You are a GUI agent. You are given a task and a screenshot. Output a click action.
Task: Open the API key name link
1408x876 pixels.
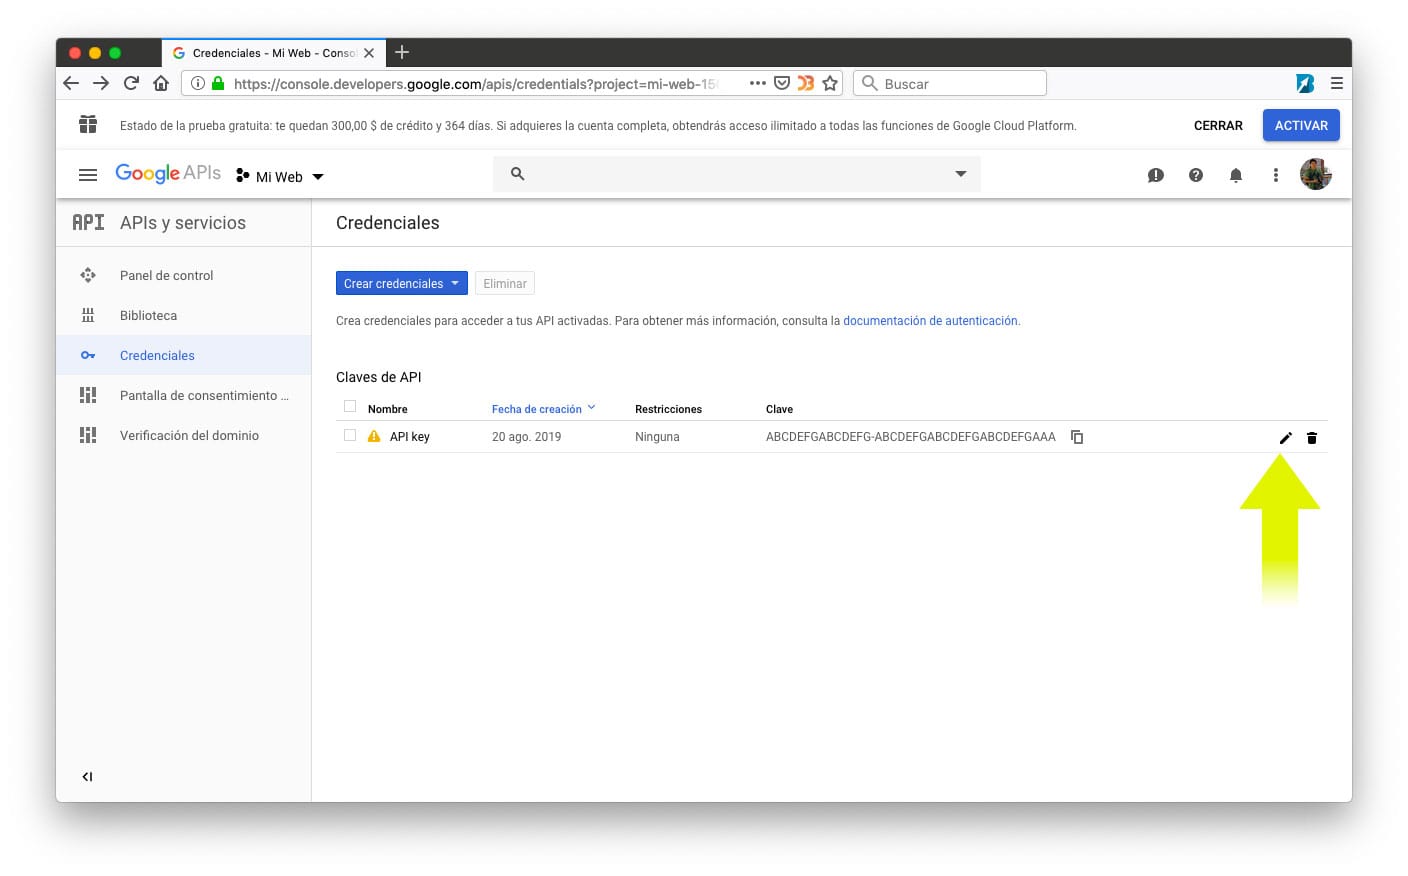[x=410, y=437]
